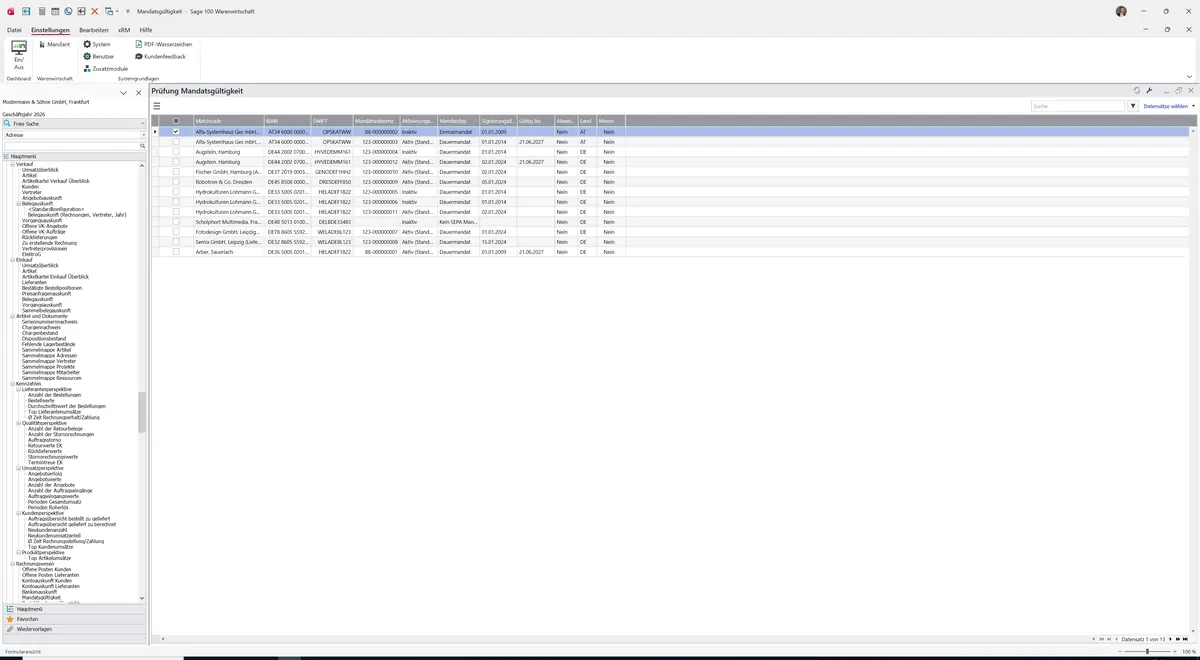Open the hamburger menu above the table
Screen dimensions: 1200x660
(x=157, y=106)
